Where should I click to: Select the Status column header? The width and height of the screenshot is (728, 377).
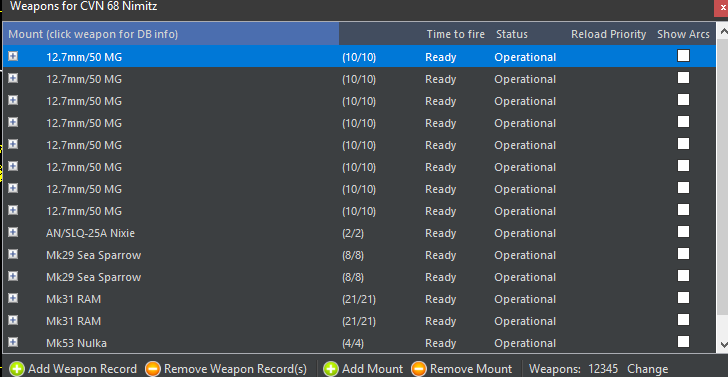pos(512,34)
